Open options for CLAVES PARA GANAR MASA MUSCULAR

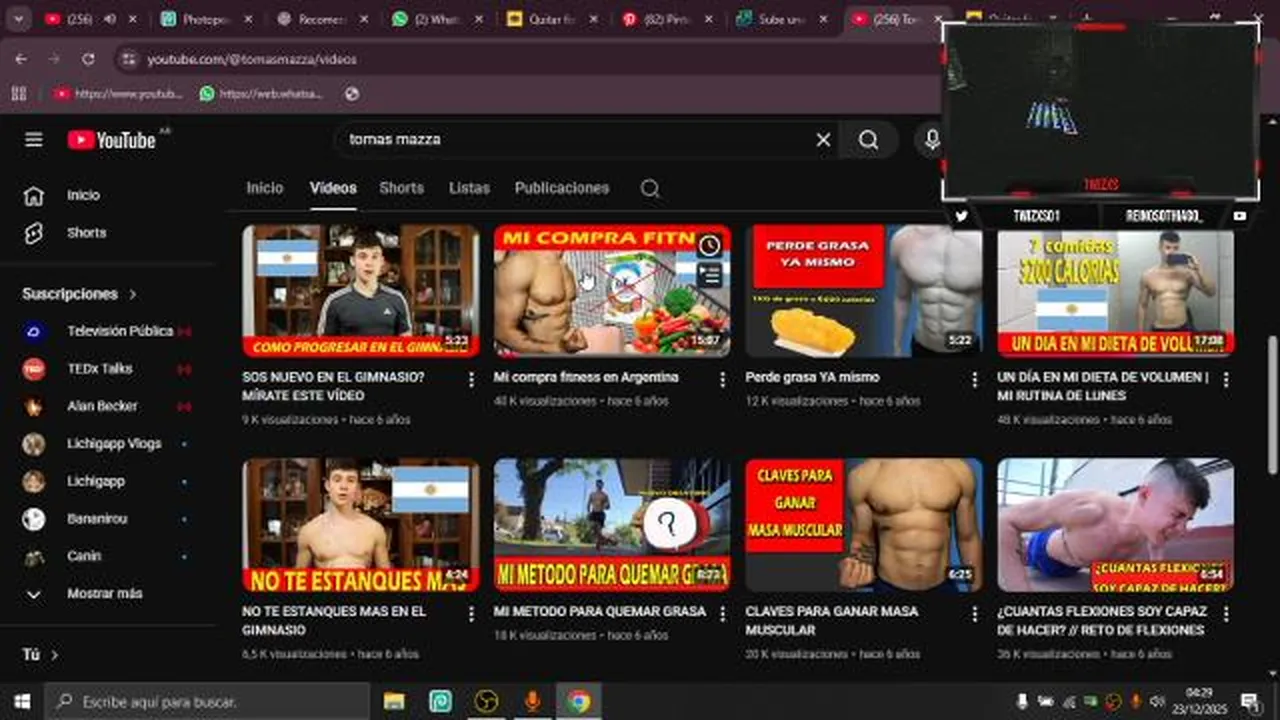point(974,613)
